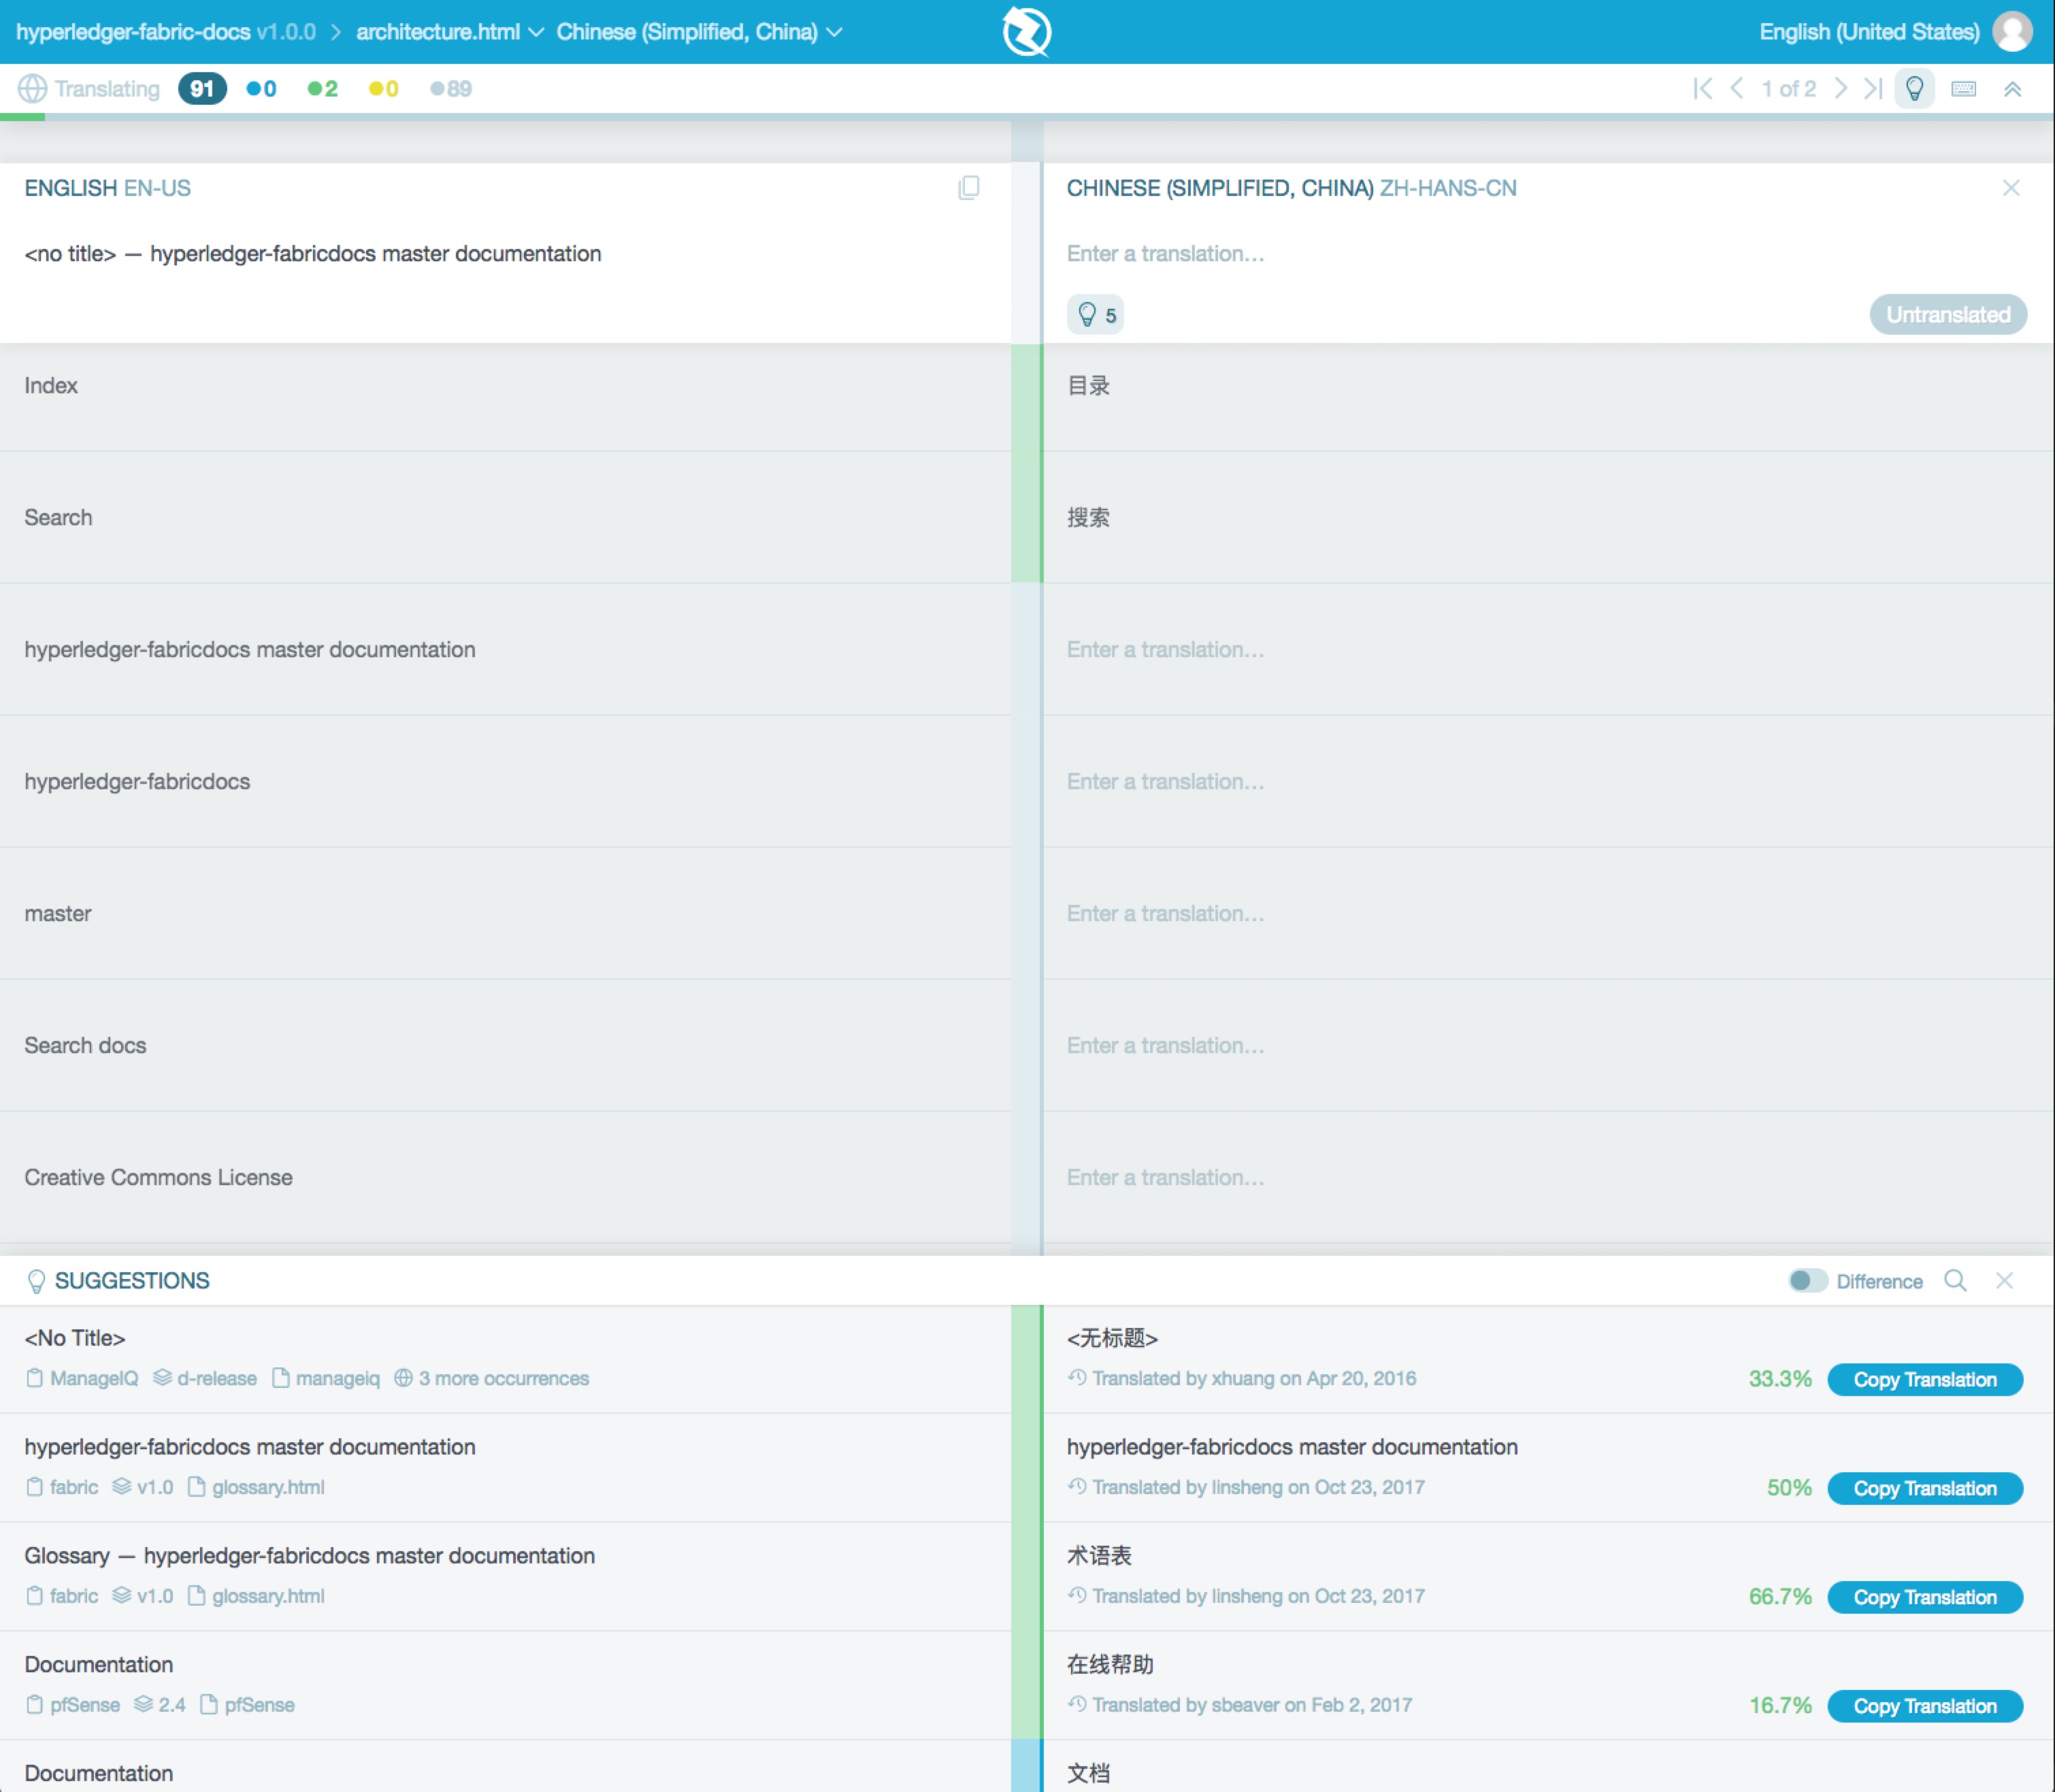
Task: Click glossary.html under Glossary suggestion
Action: point(256,1597)
